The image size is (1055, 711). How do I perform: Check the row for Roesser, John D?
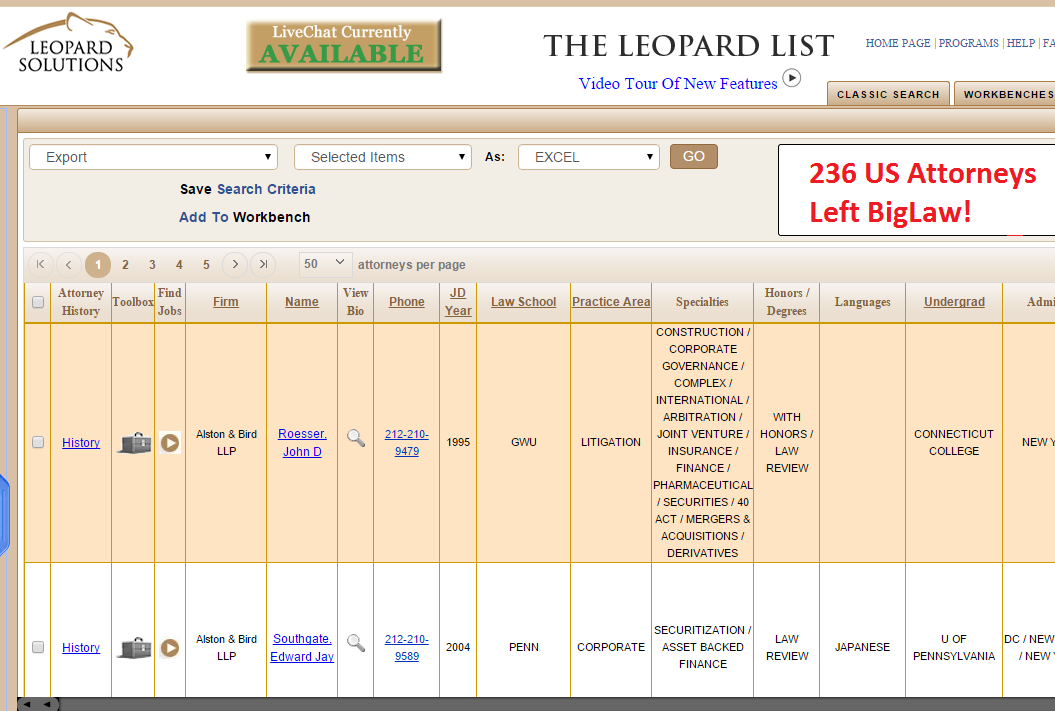coord(38,442)
